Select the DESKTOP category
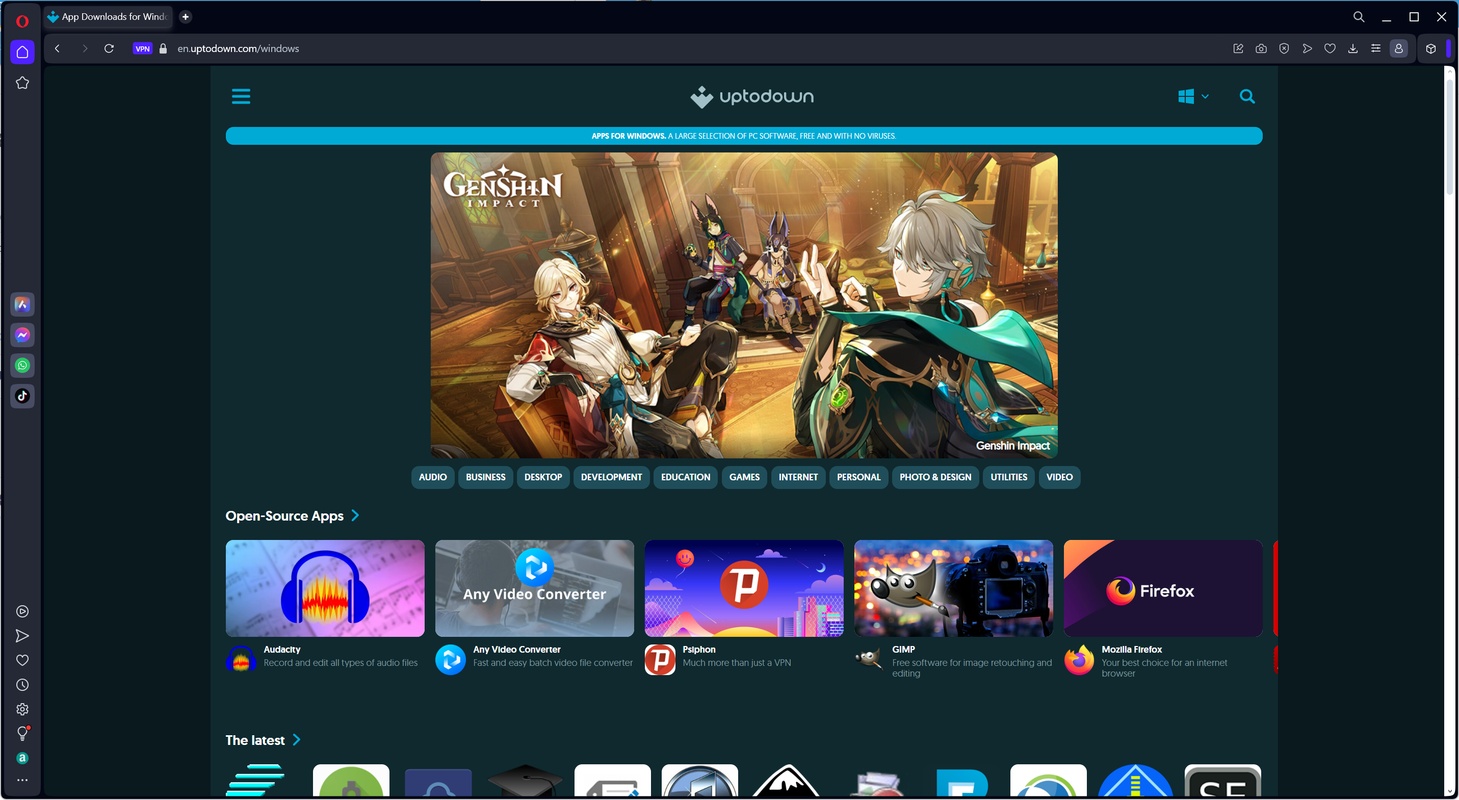Screen dimensions: 1459x800 pyautogui.click(x=543, y=477)
